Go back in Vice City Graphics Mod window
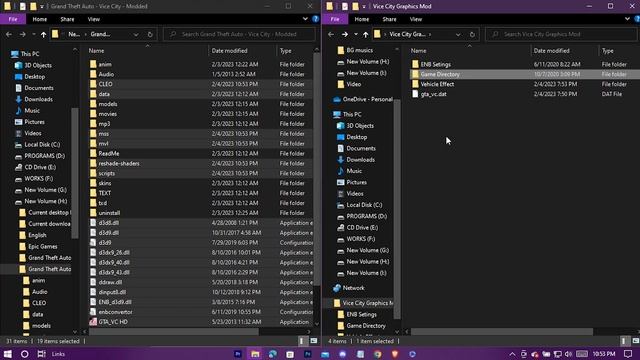This screenshot has height=360, width=640. tap(331, 34)
